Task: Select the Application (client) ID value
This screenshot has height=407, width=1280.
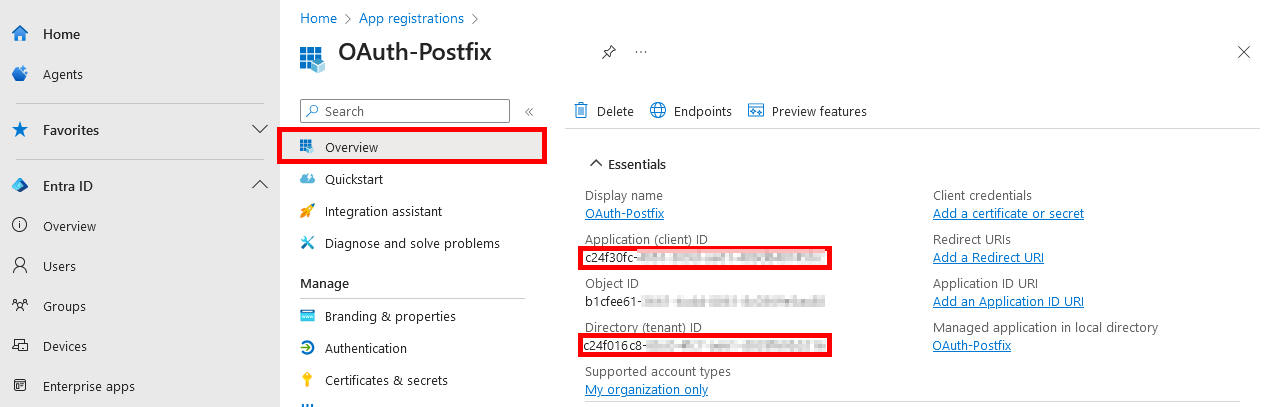Action: pyautogui.click(x=705, y=258)
